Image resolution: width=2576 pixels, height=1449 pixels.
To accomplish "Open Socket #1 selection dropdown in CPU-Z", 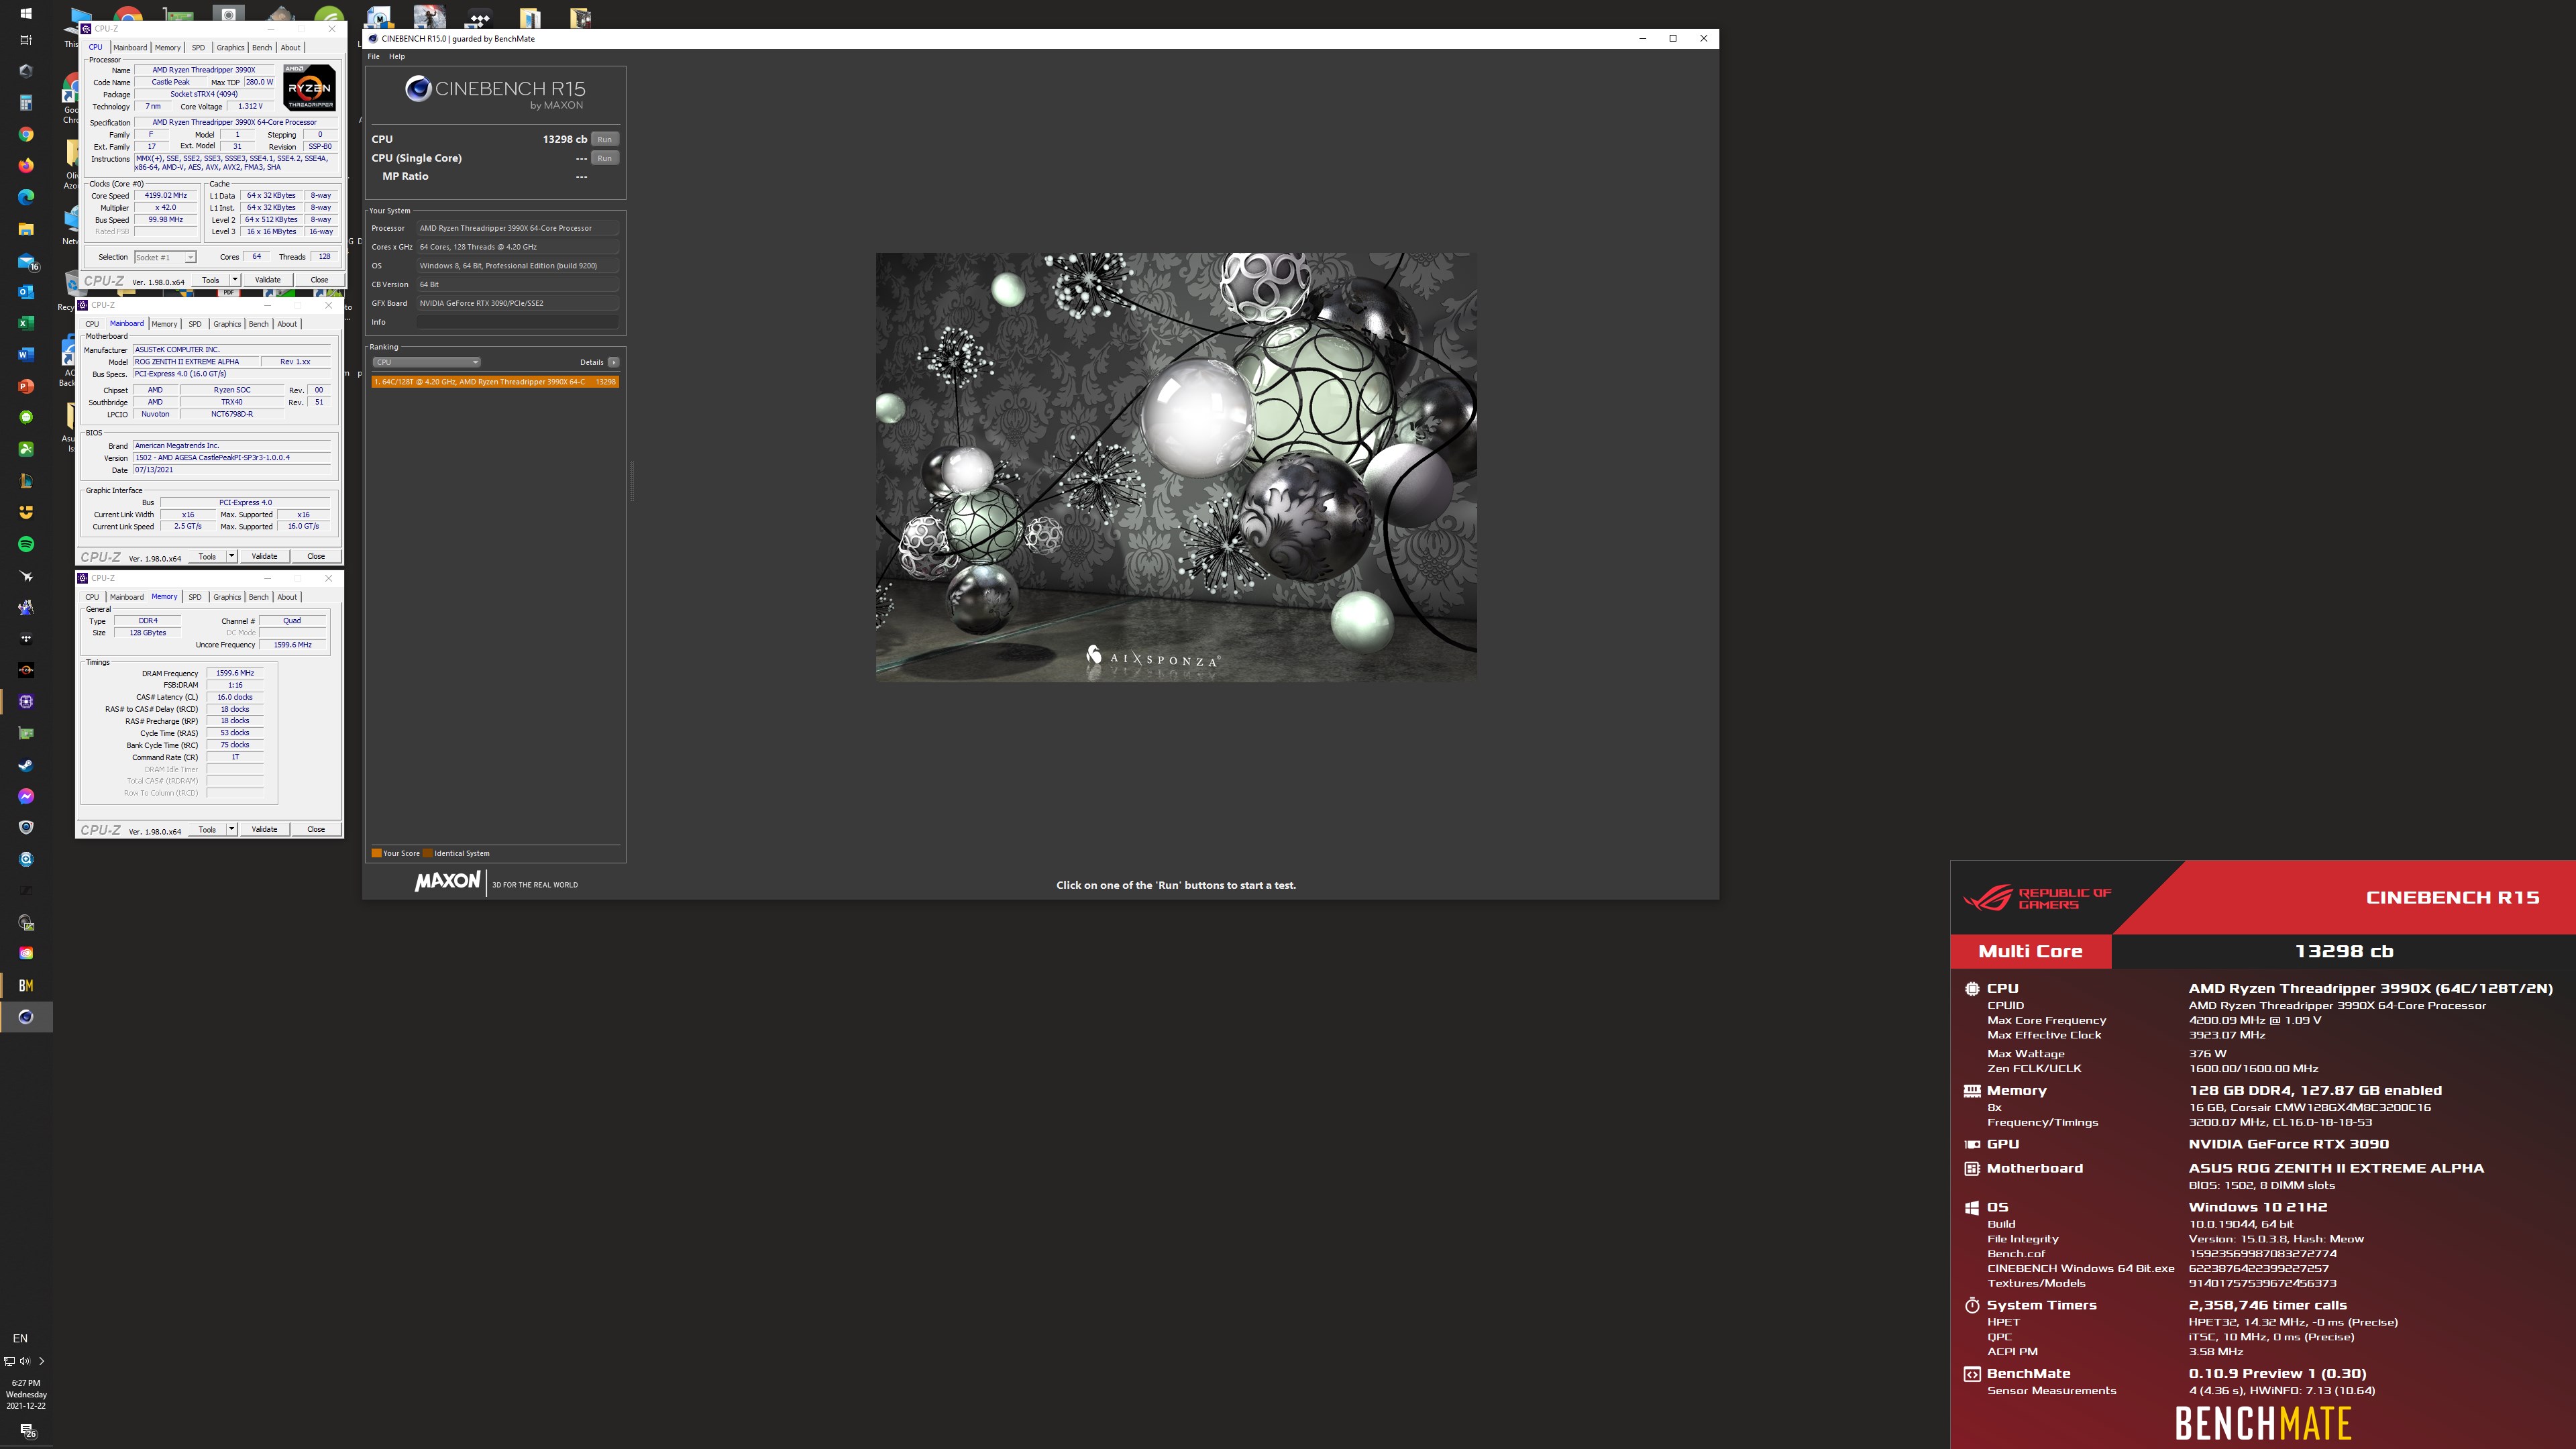I will pyautogui.click(x=165, y=257).
